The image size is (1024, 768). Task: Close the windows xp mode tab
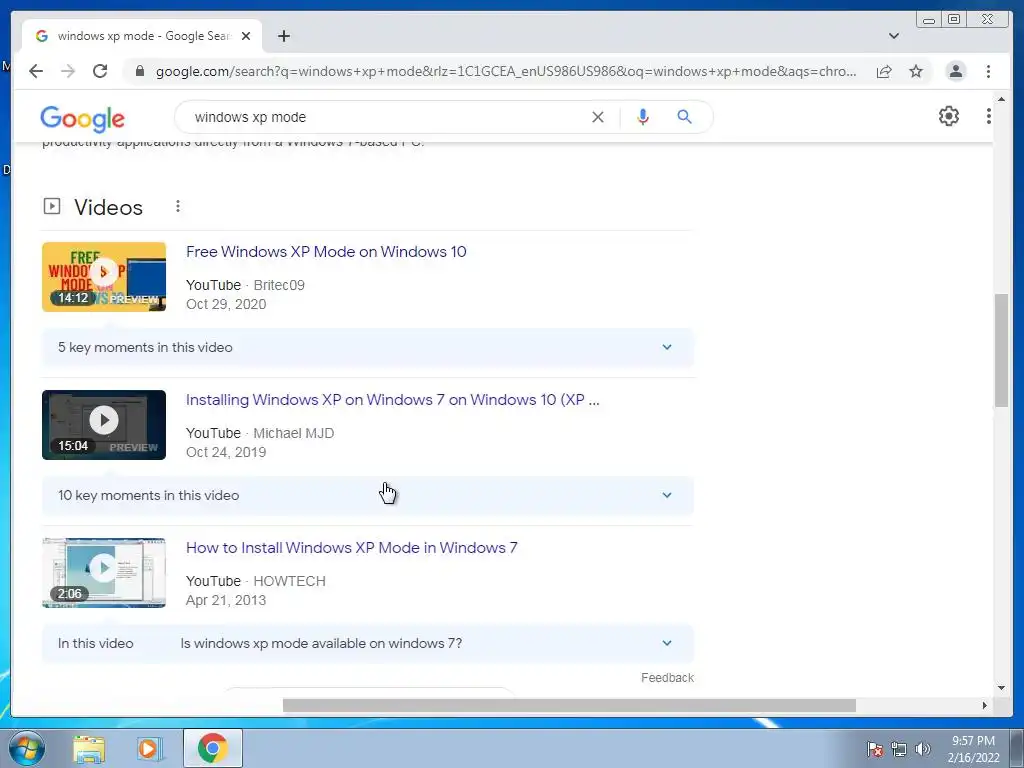pyautogui.click(x=246, y=36)
